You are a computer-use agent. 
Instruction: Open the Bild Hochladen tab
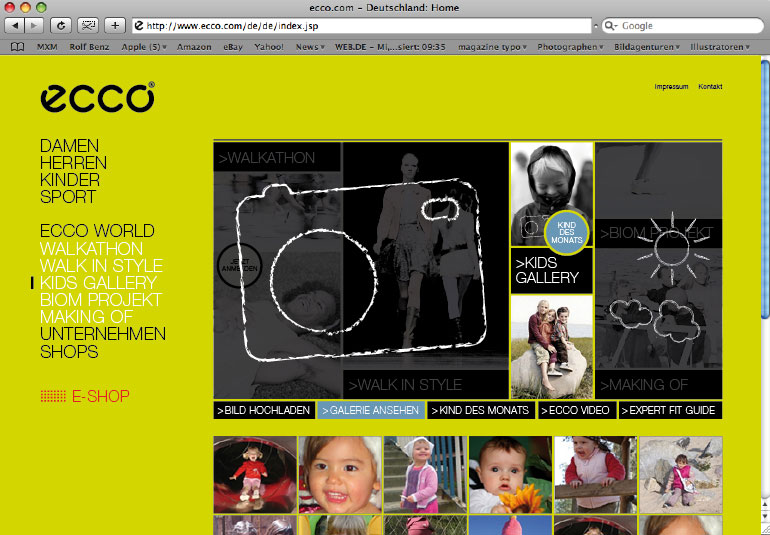click(264, 410)
